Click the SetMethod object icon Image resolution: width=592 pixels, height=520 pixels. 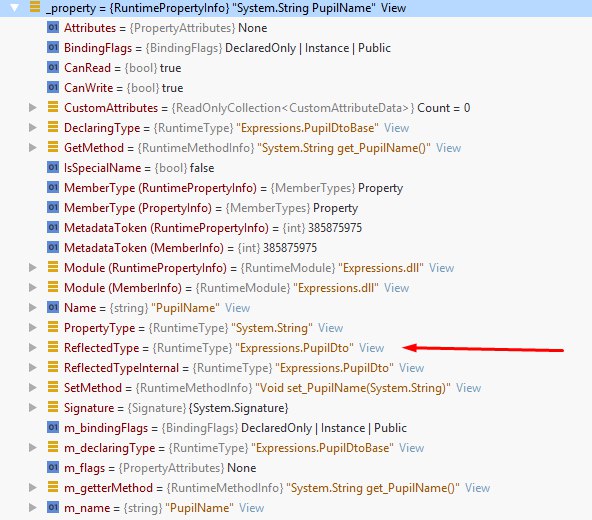click(53, 387)
